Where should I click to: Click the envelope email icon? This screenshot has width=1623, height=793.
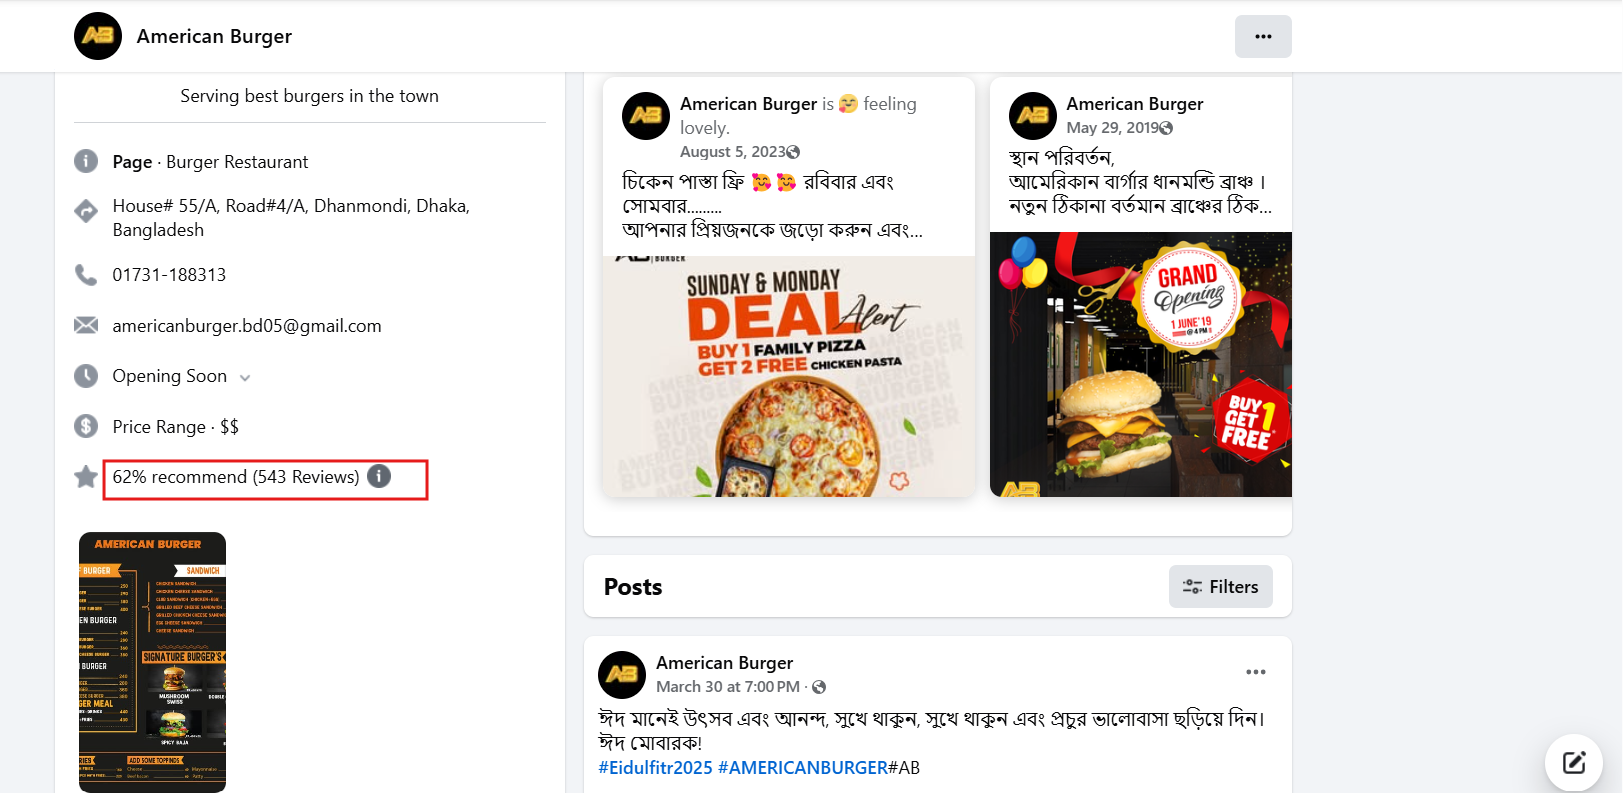pos(86,326)
